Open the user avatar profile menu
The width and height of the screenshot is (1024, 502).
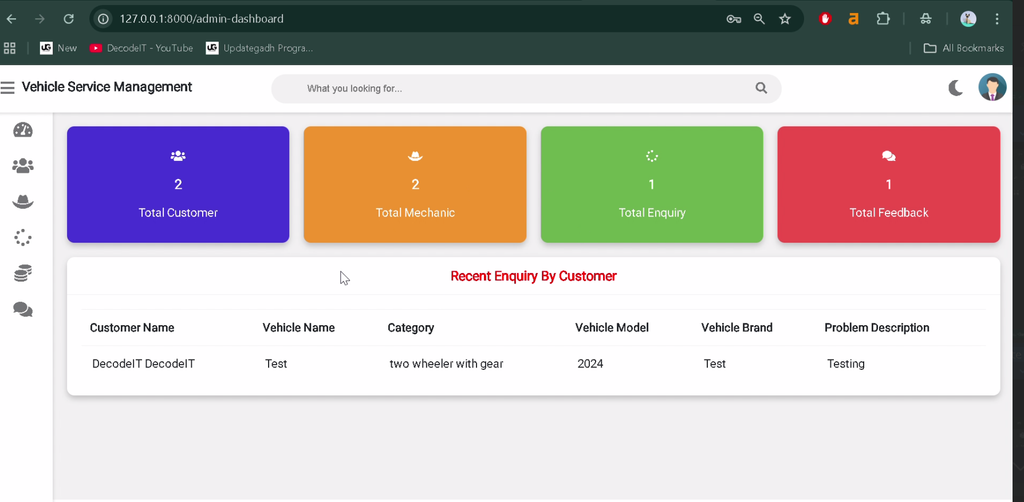[x=992, y=87]
